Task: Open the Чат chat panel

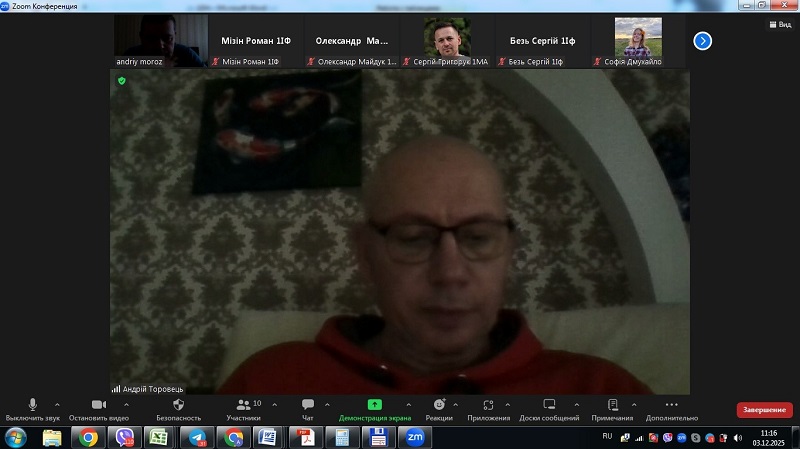Action: [x=308, y=405]
